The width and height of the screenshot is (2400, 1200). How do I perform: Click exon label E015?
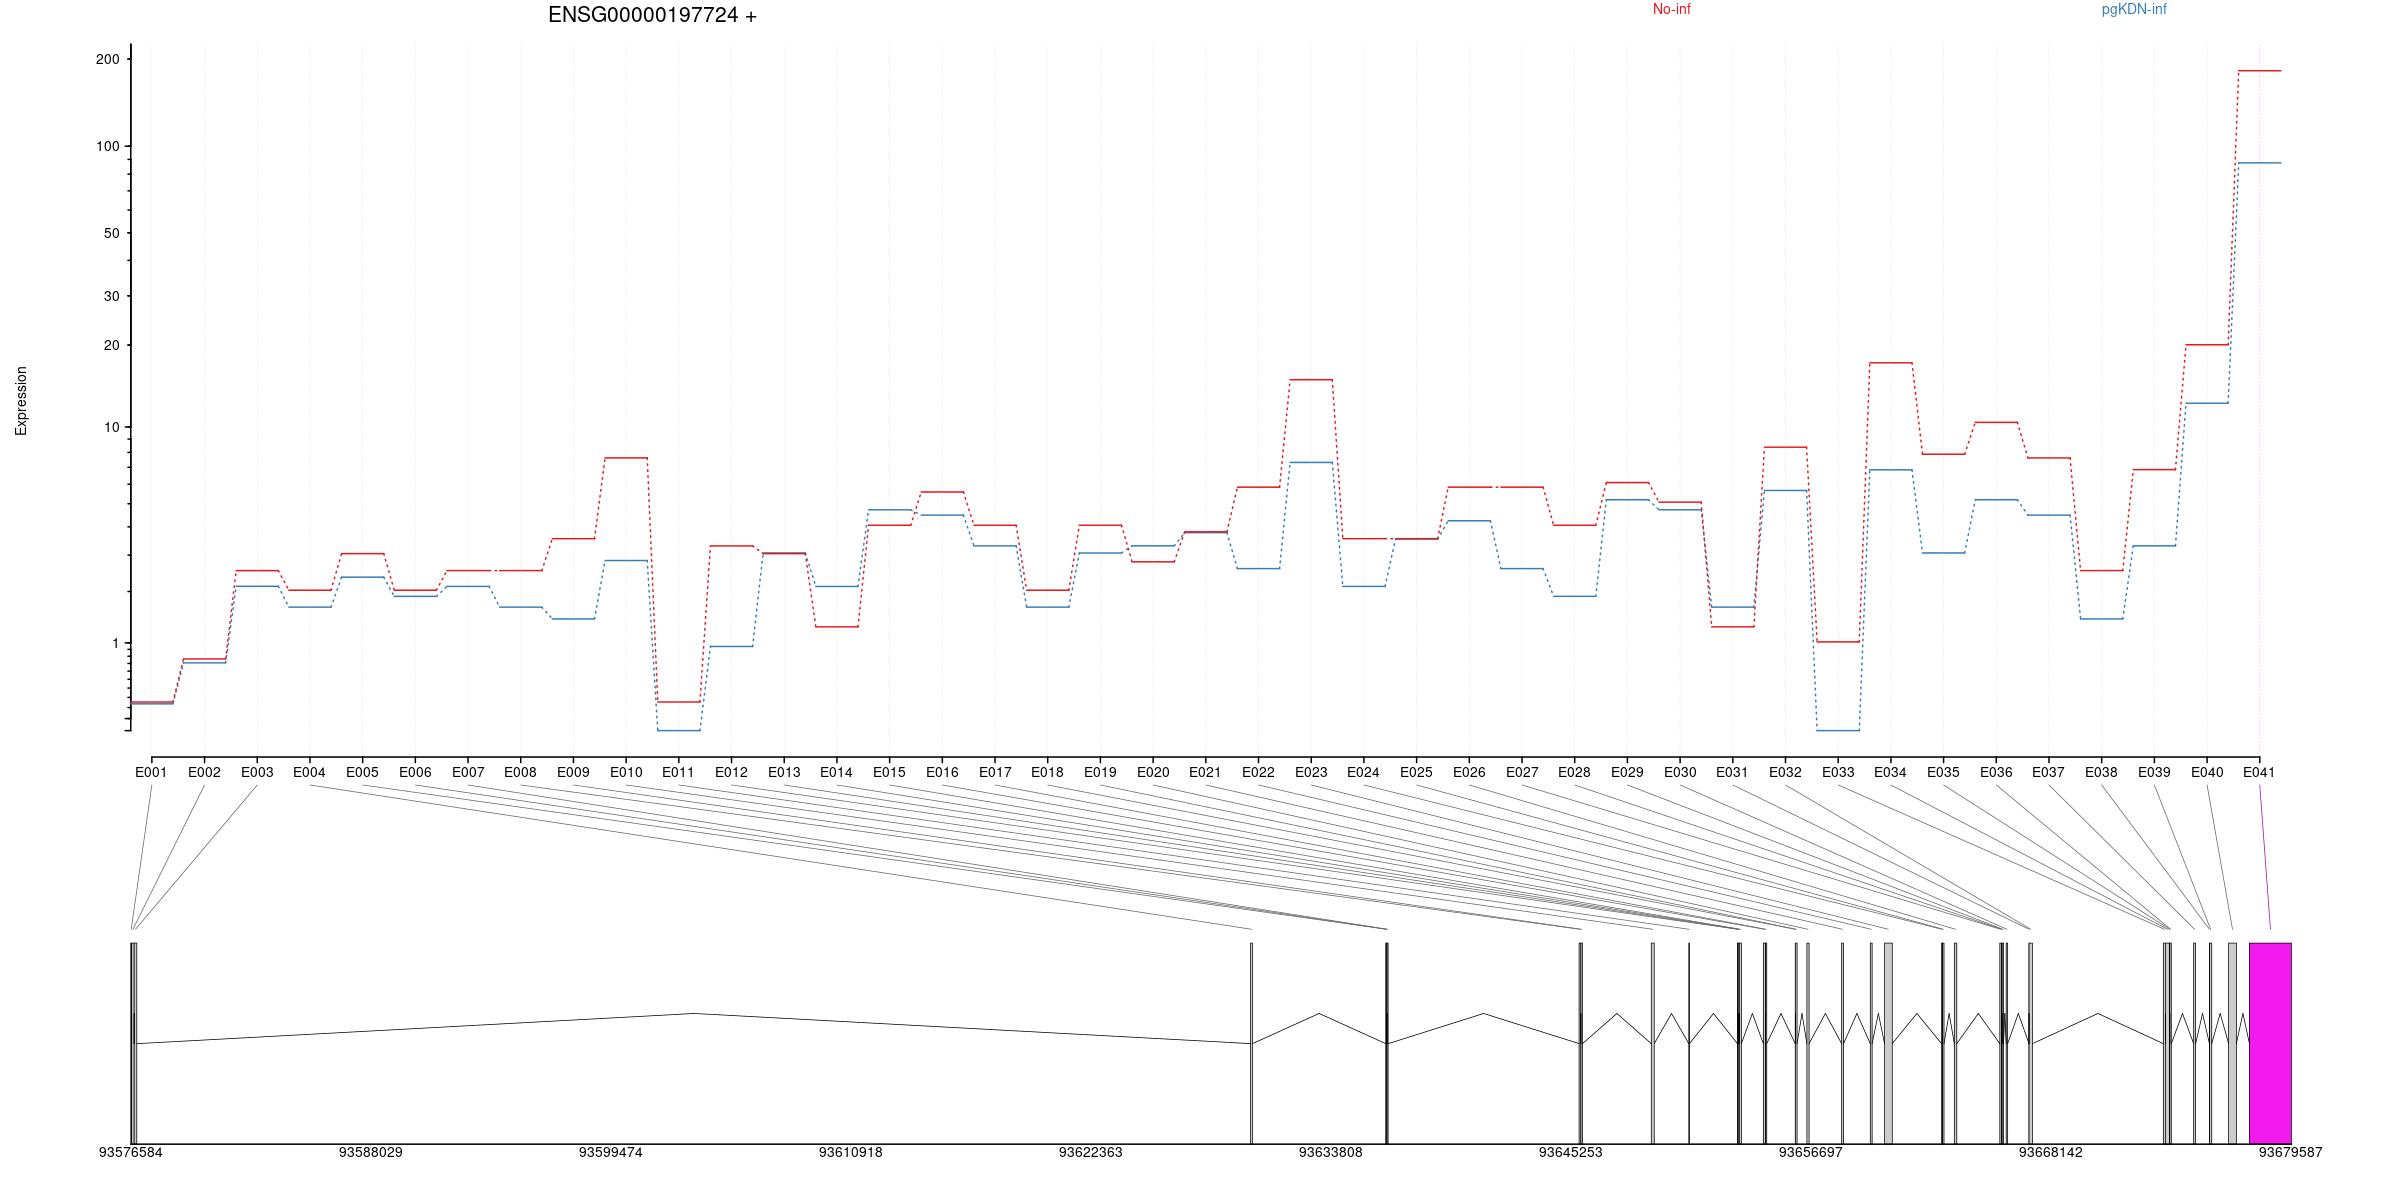click(x=889, y=772)
